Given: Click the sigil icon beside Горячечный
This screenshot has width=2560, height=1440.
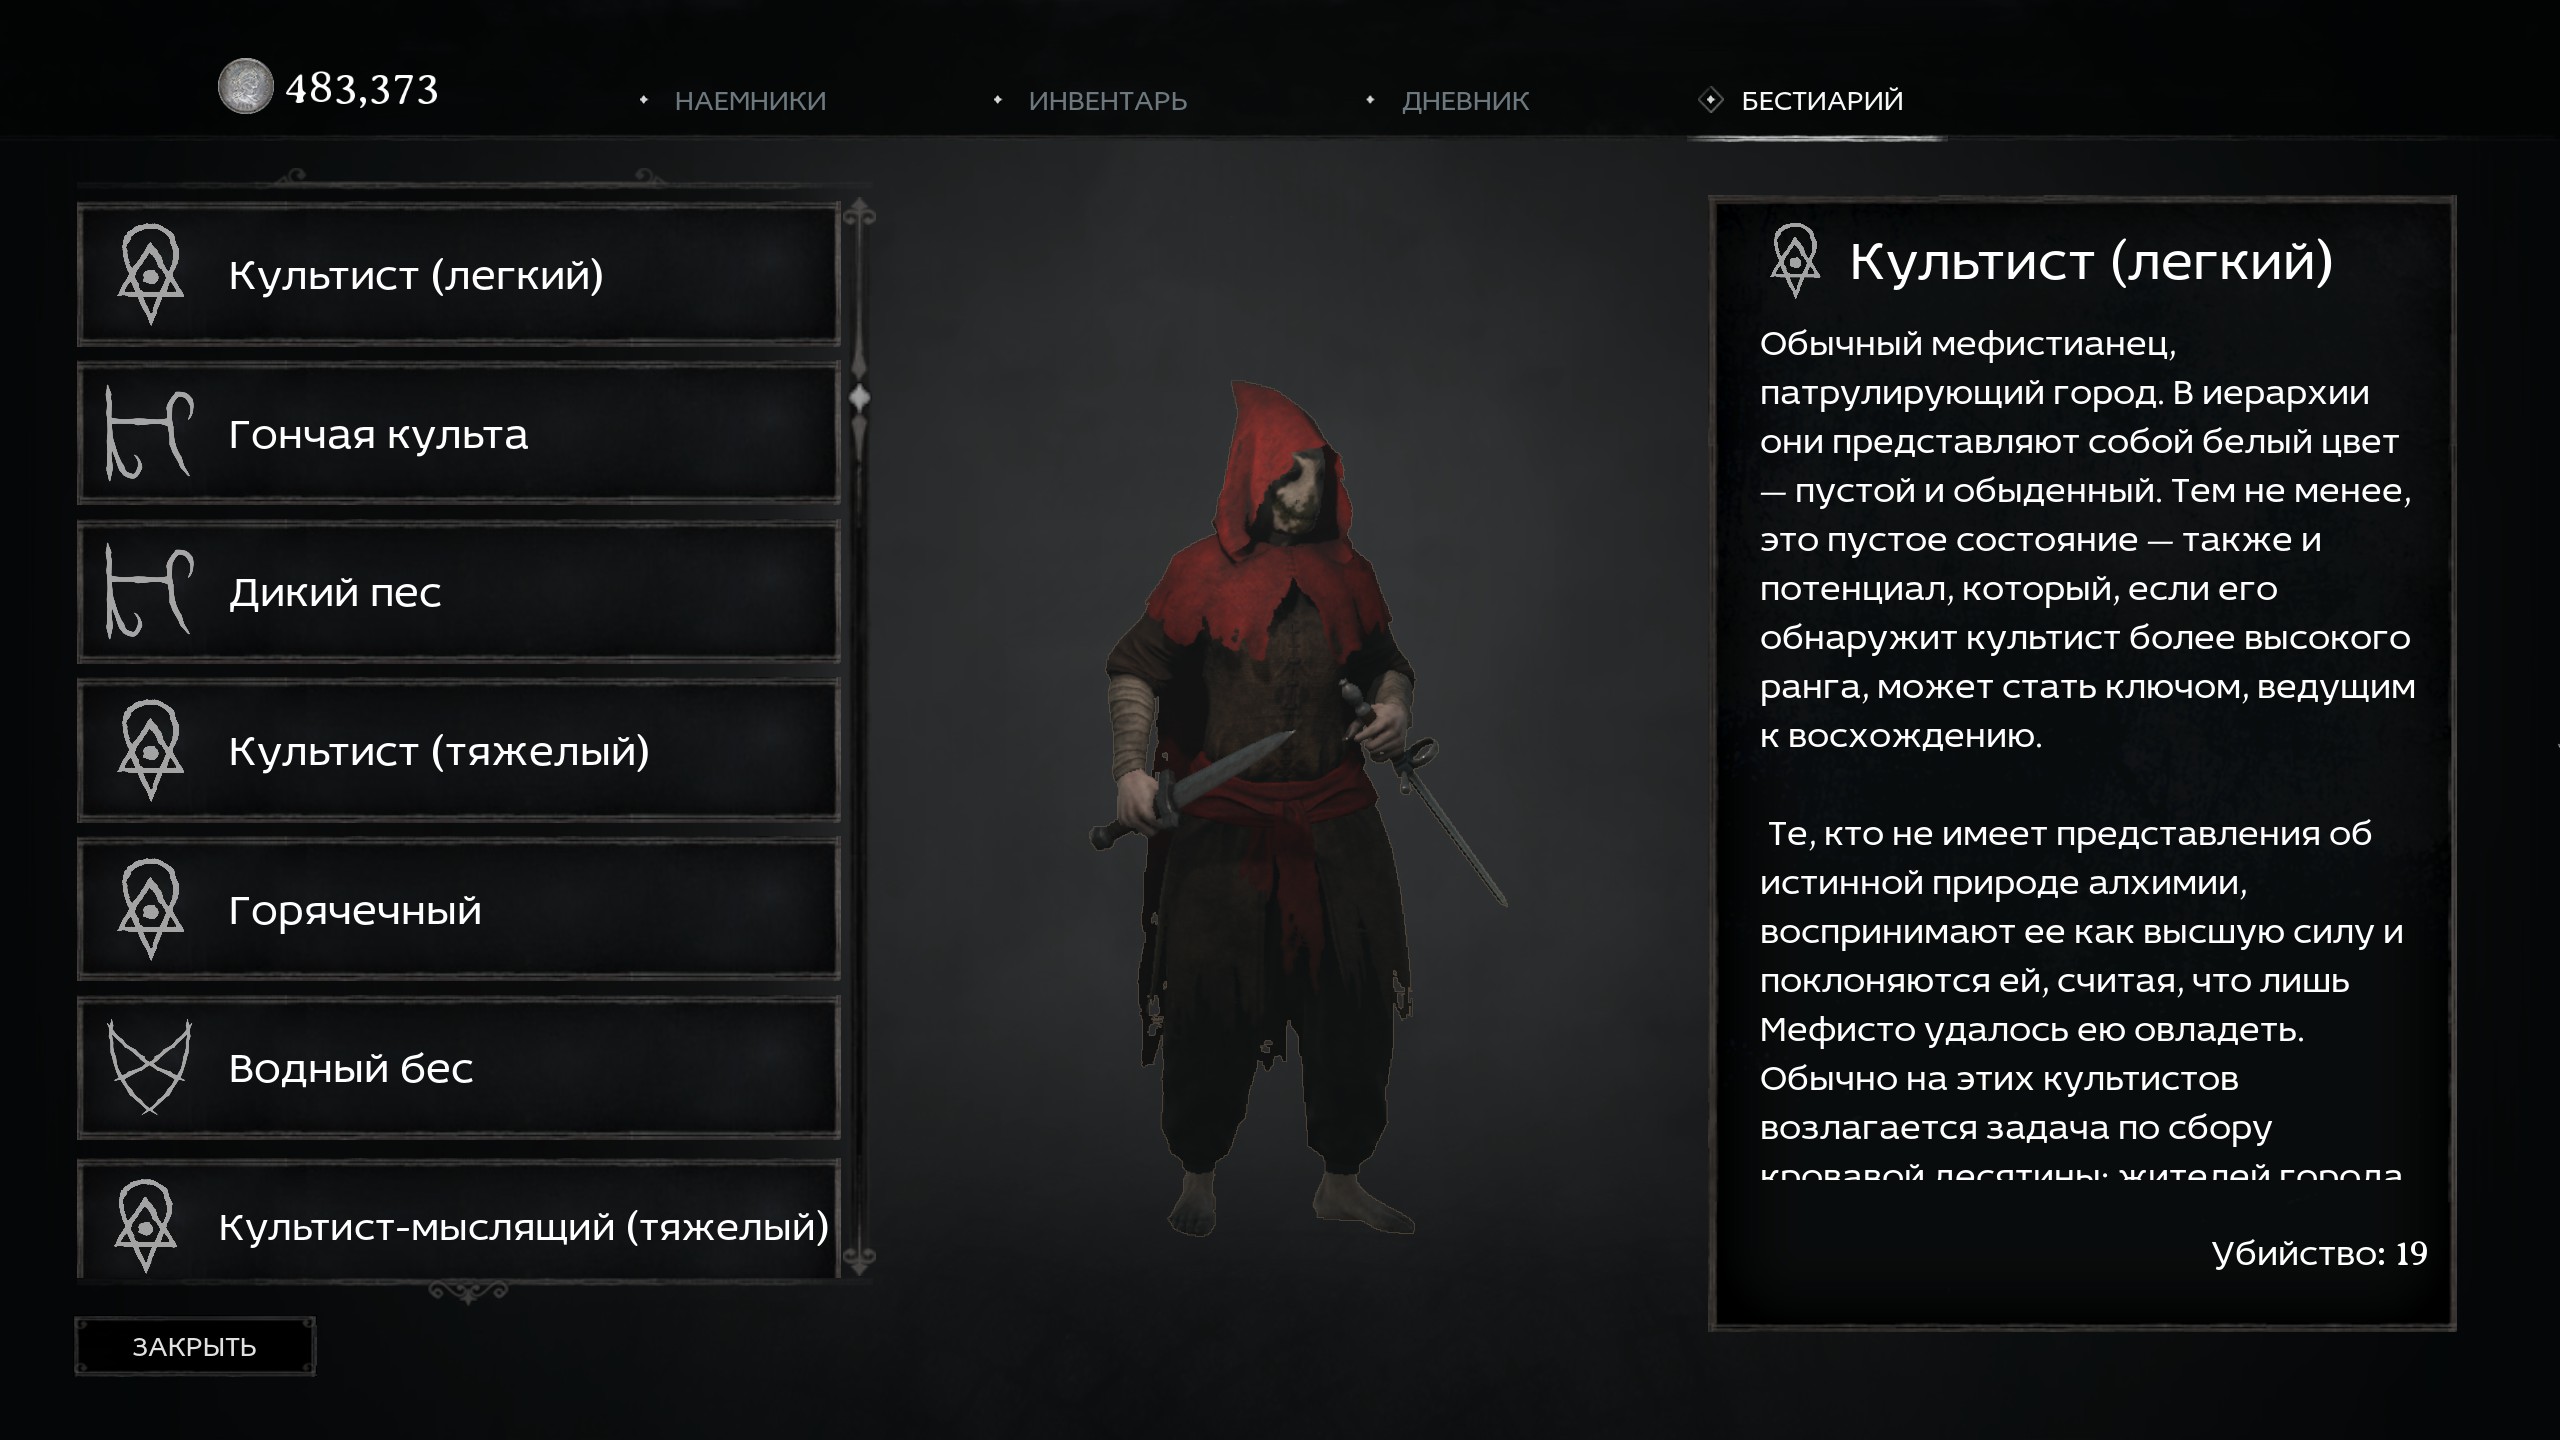Looking at the screenshot, I should [x=151, y=909].
